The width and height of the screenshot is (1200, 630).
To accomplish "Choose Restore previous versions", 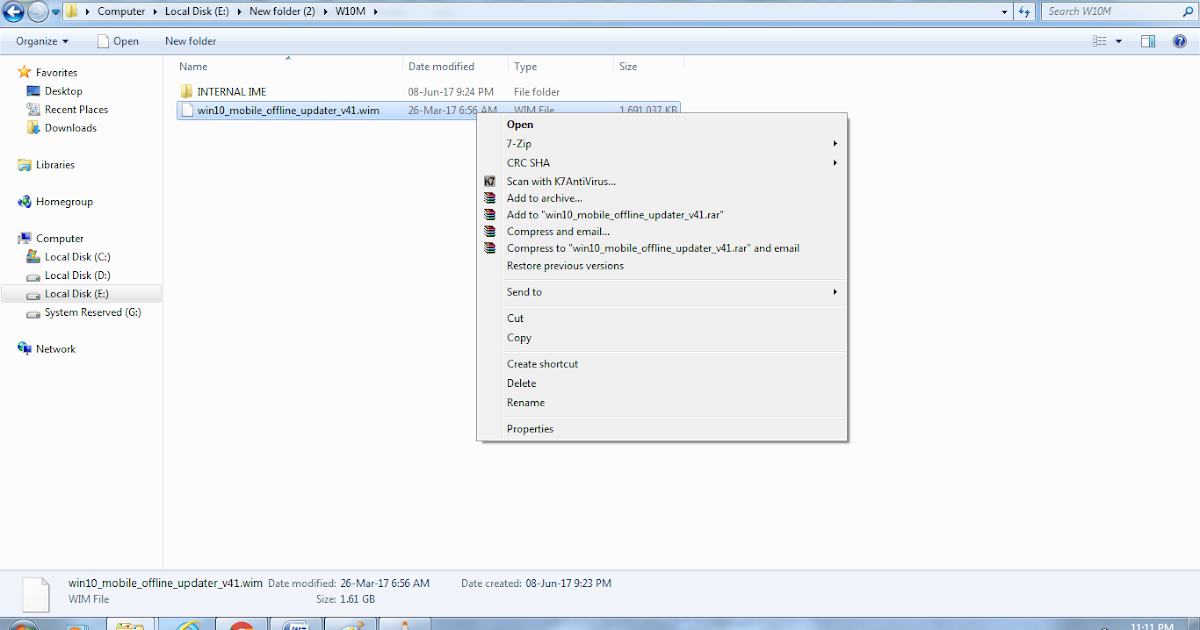I will click(x=661, y=266).
